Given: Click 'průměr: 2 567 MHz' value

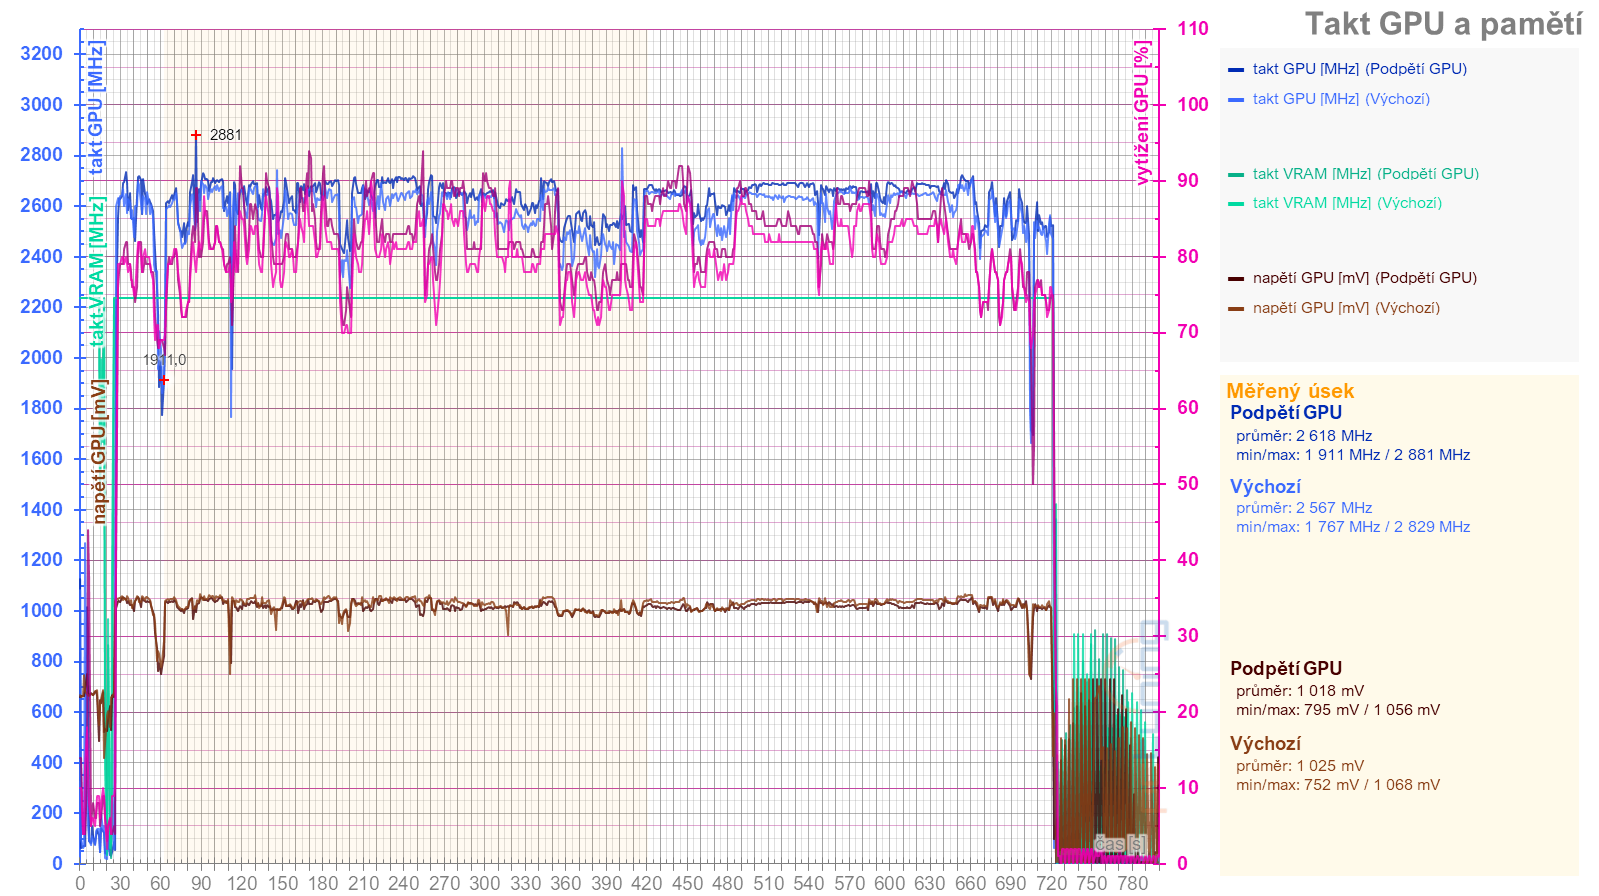Looking at the screenshot, I should click(1304, 508).
